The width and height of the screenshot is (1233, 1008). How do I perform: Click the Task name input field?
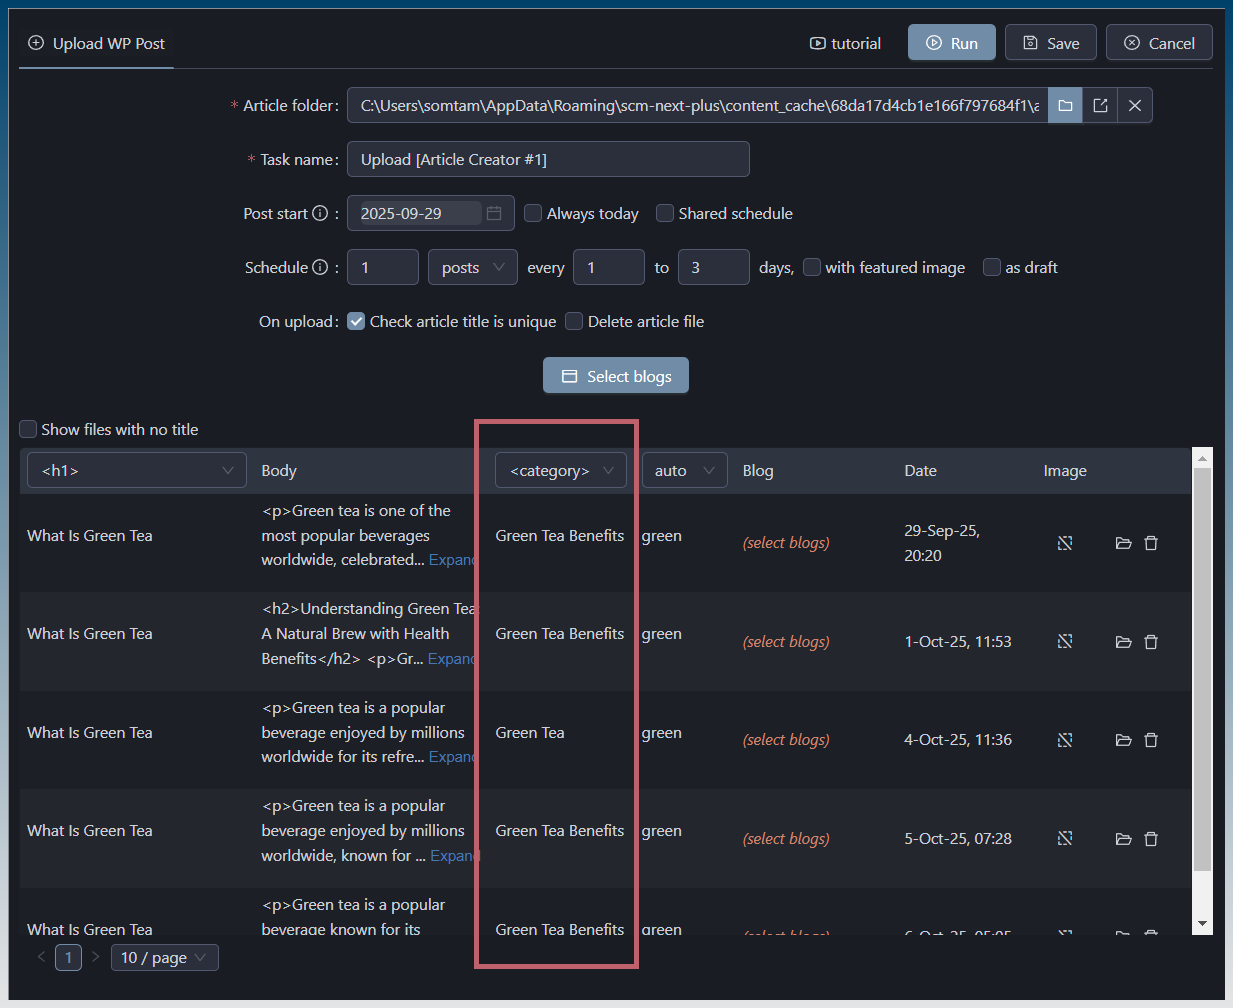click(x=548, y=160)
